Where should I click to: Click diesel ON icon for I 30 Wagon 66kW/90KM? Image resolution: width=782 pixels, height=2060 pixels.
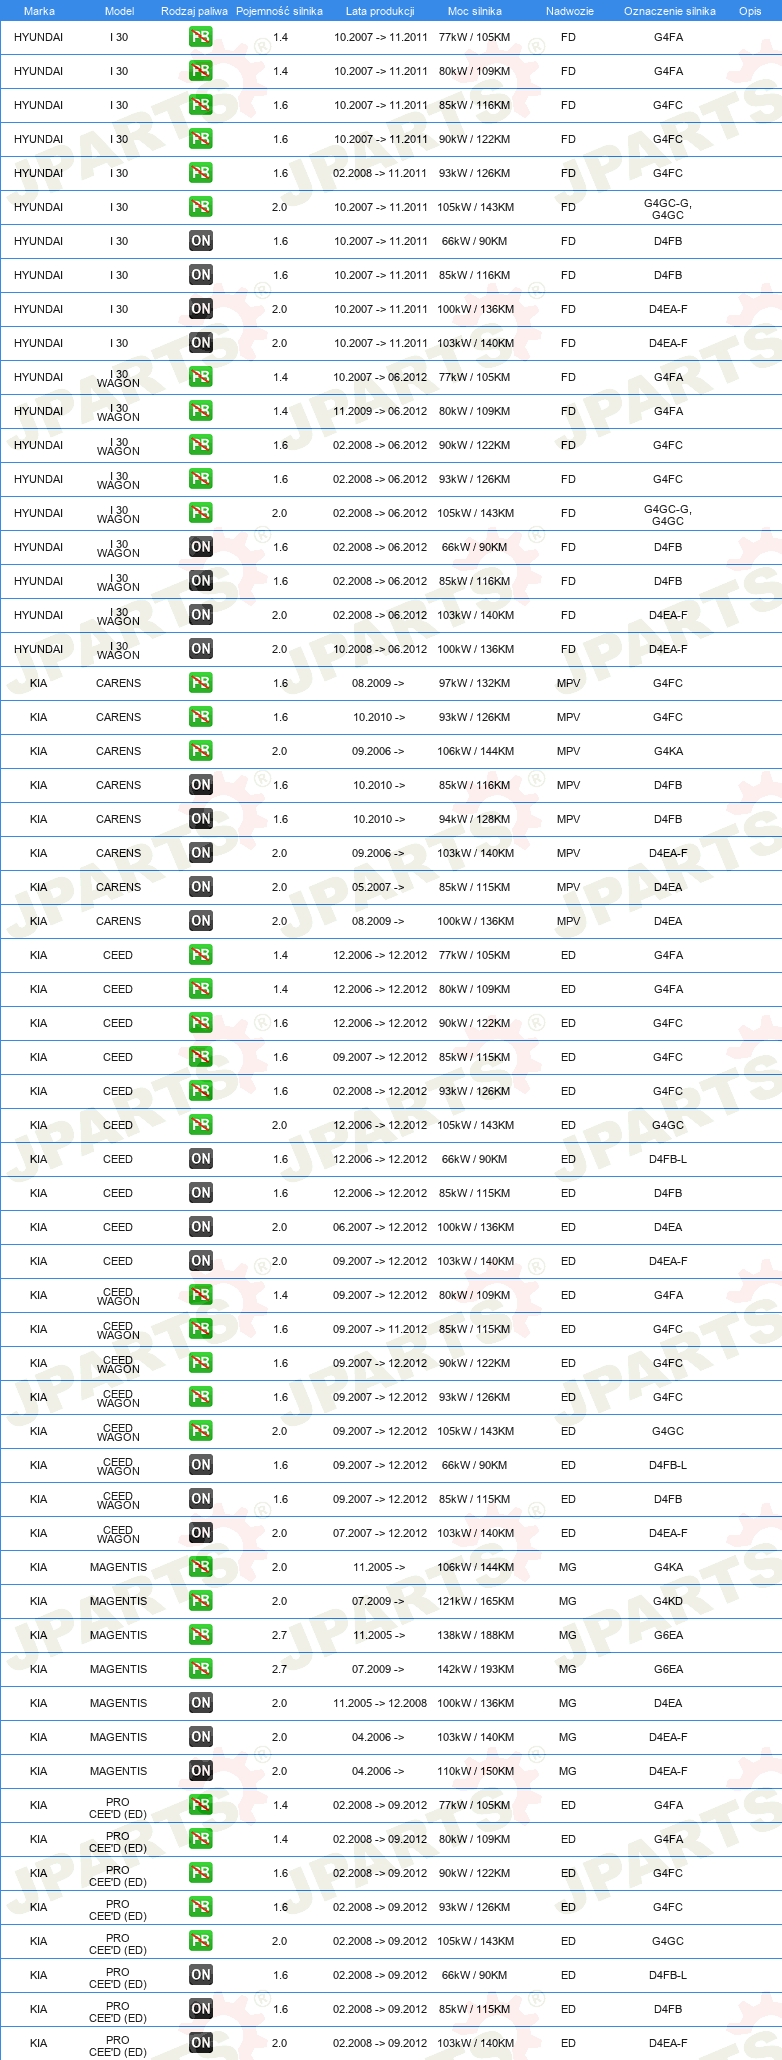pos(200,547)
